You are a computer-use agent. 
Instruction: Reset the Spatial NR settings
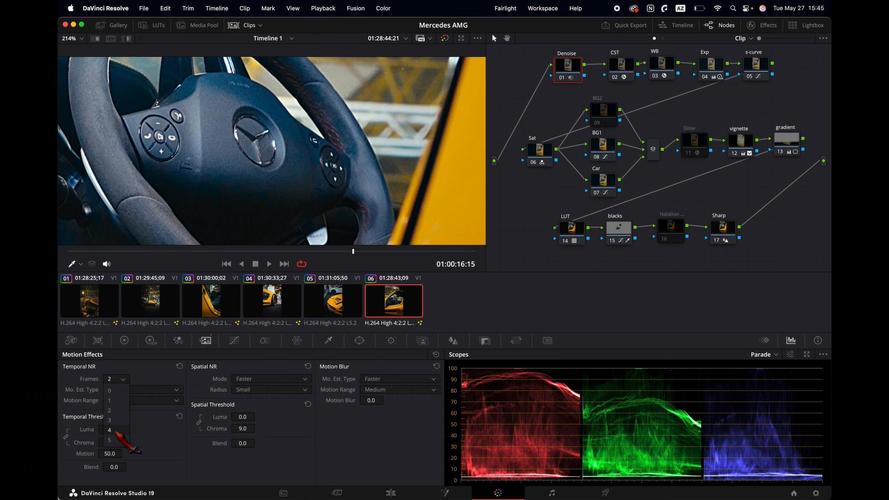tap(308, 366)
